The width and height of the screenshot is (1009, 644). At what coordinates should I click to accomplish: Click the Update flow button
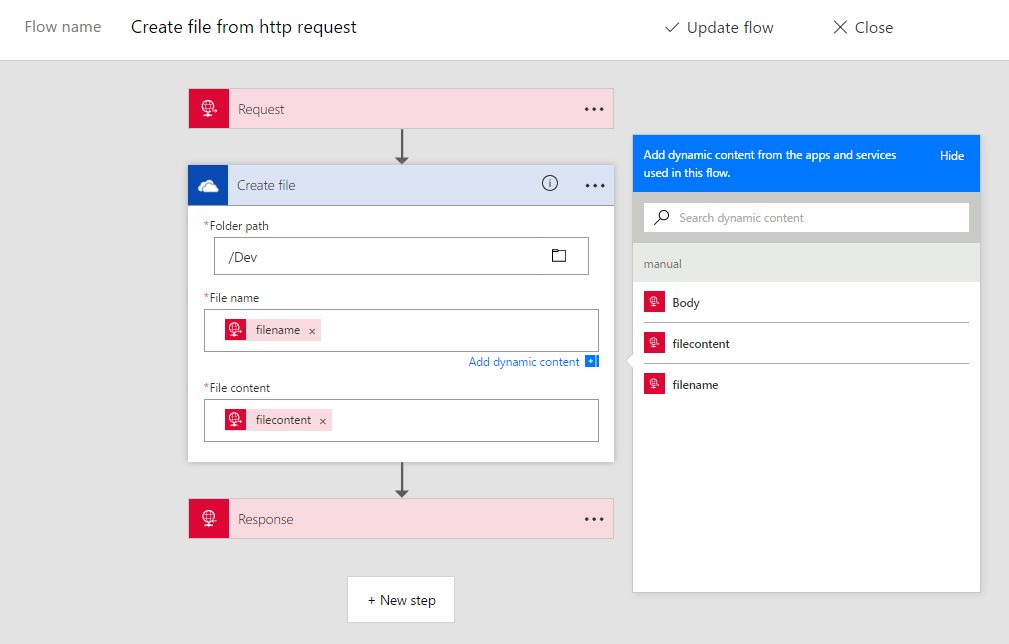719,28
